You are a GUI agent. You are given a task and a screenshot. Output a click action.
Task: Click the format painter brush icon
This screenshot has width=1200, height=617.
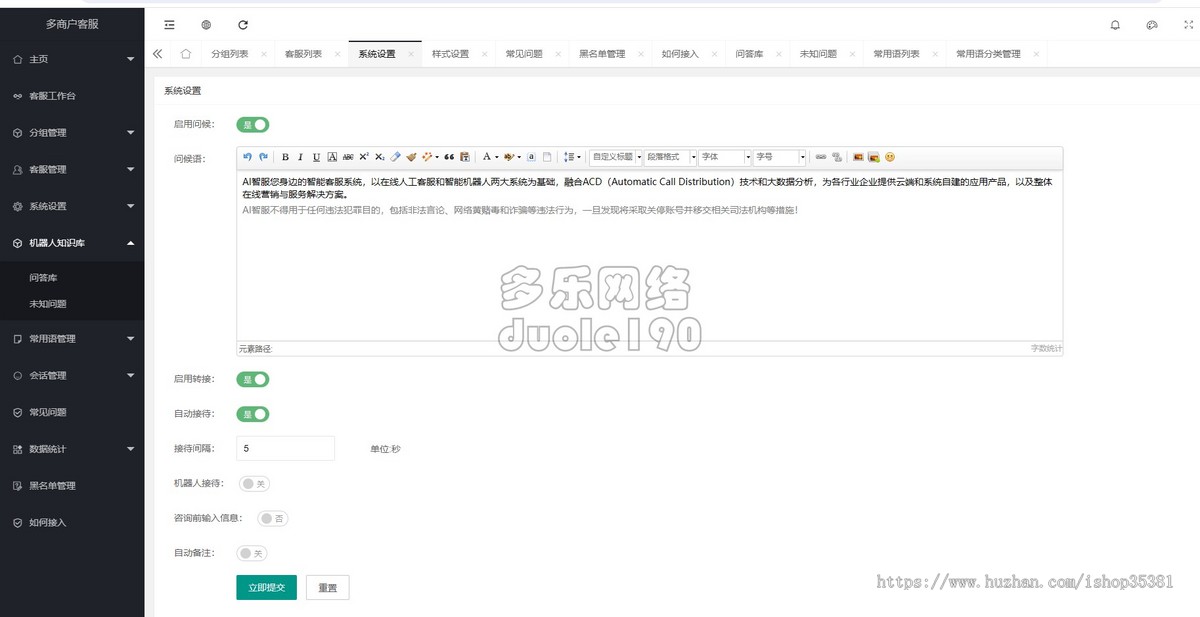(411, 157)
